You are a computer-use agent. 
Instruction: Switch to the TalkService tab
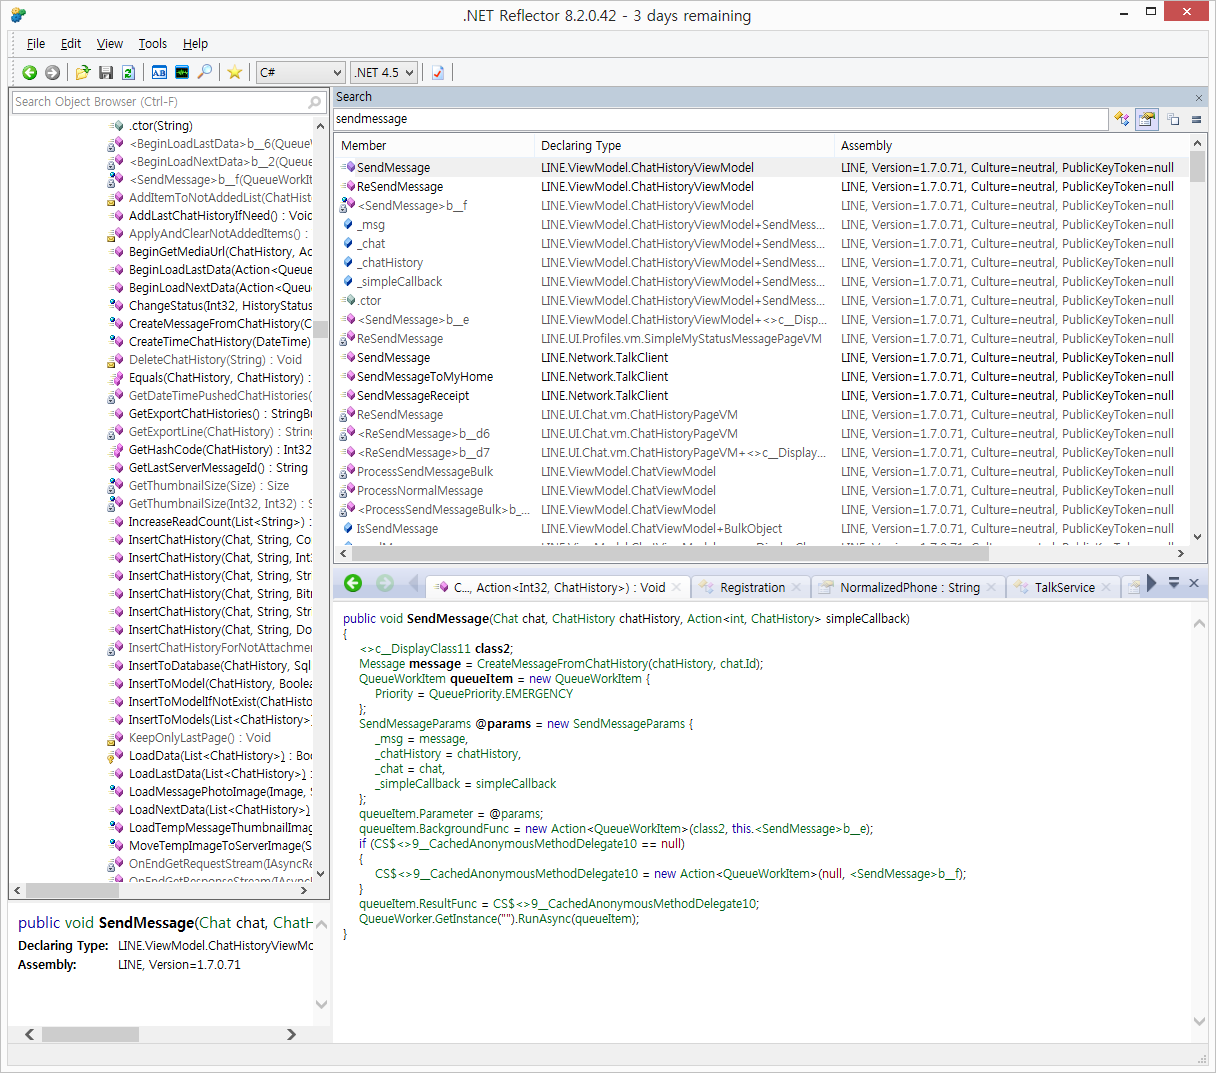pyautogui.click(x=1064, y=588)
